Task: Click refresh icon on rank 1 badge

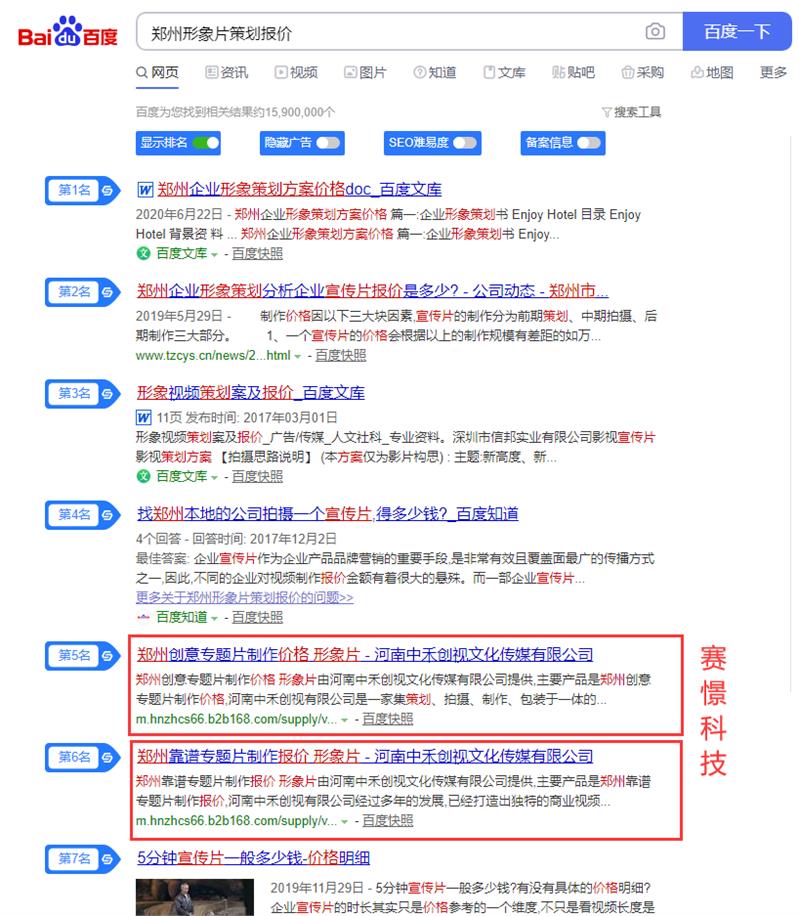Action: [107, 190]
